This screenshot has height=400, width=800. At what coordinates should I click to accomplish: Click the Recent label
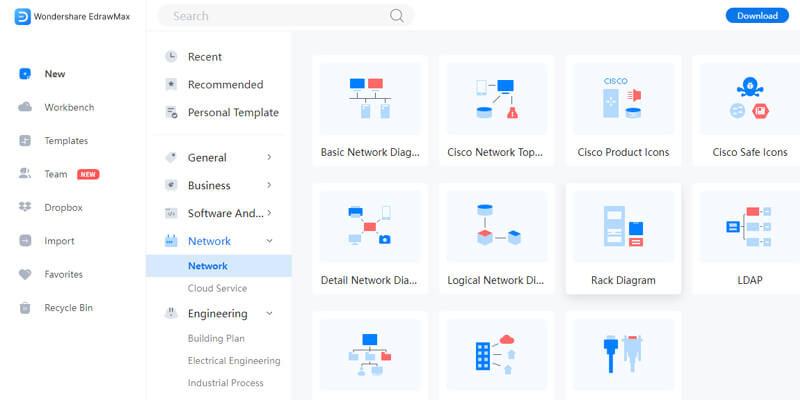[205, 57]
